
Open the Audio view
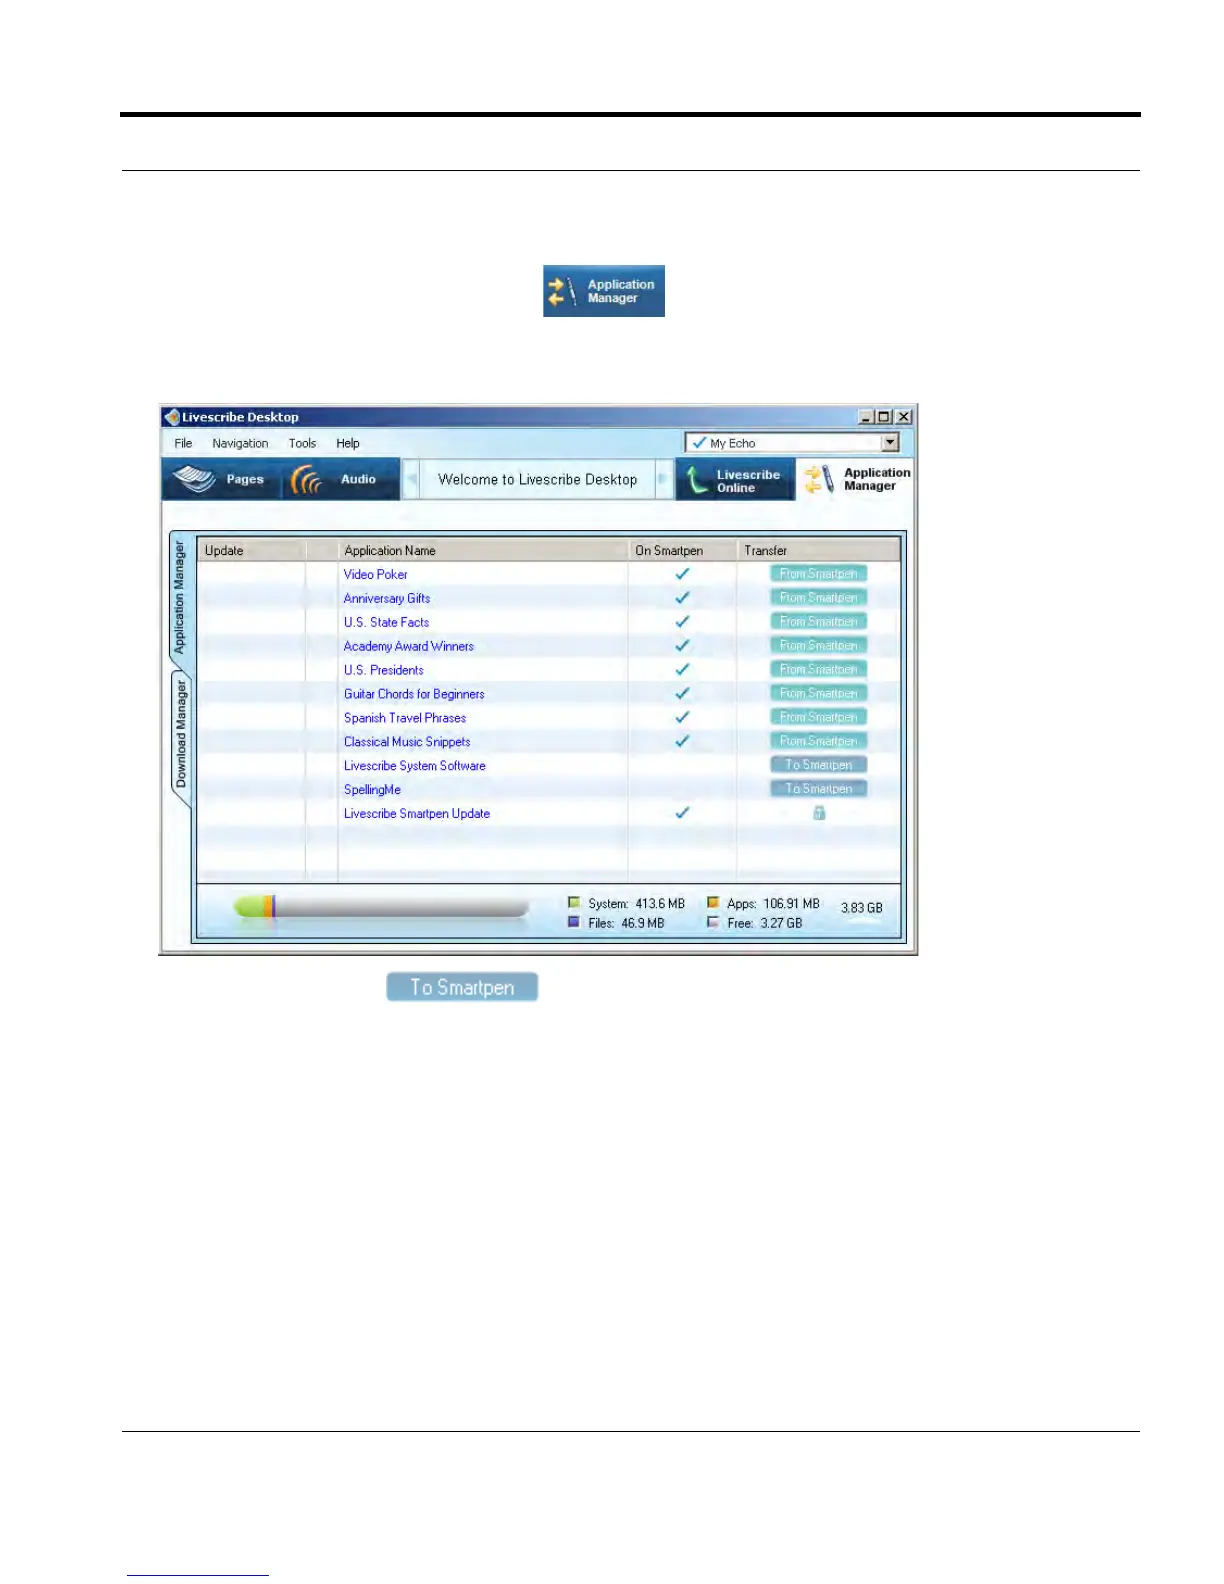340,479
